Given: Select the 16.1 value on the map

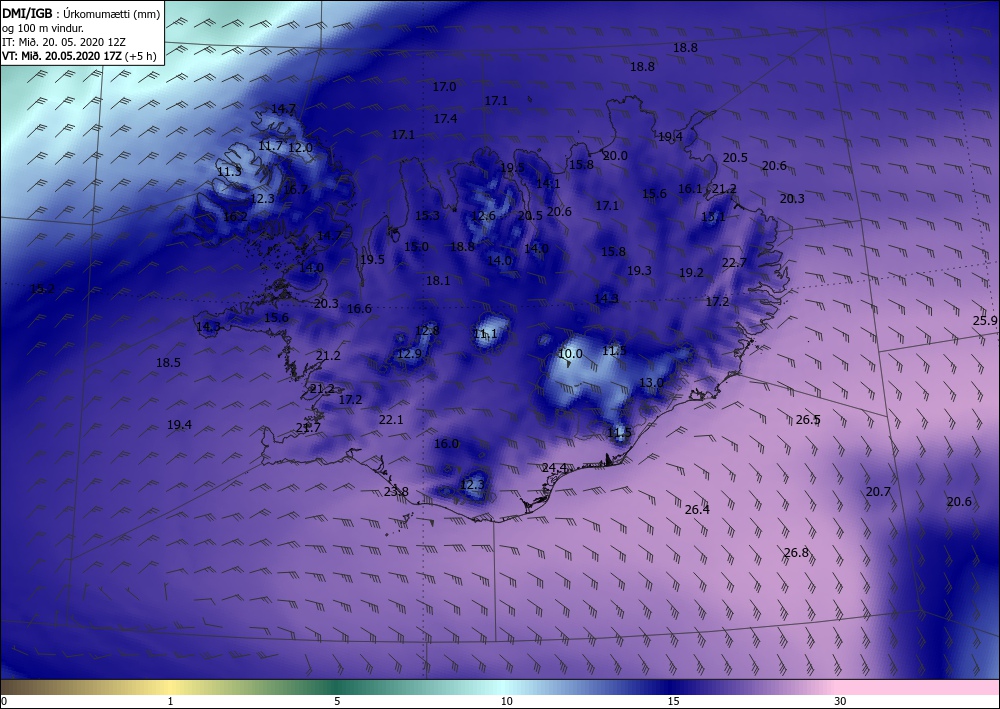Looking at the screenshot, I should [x=689, y=189].
